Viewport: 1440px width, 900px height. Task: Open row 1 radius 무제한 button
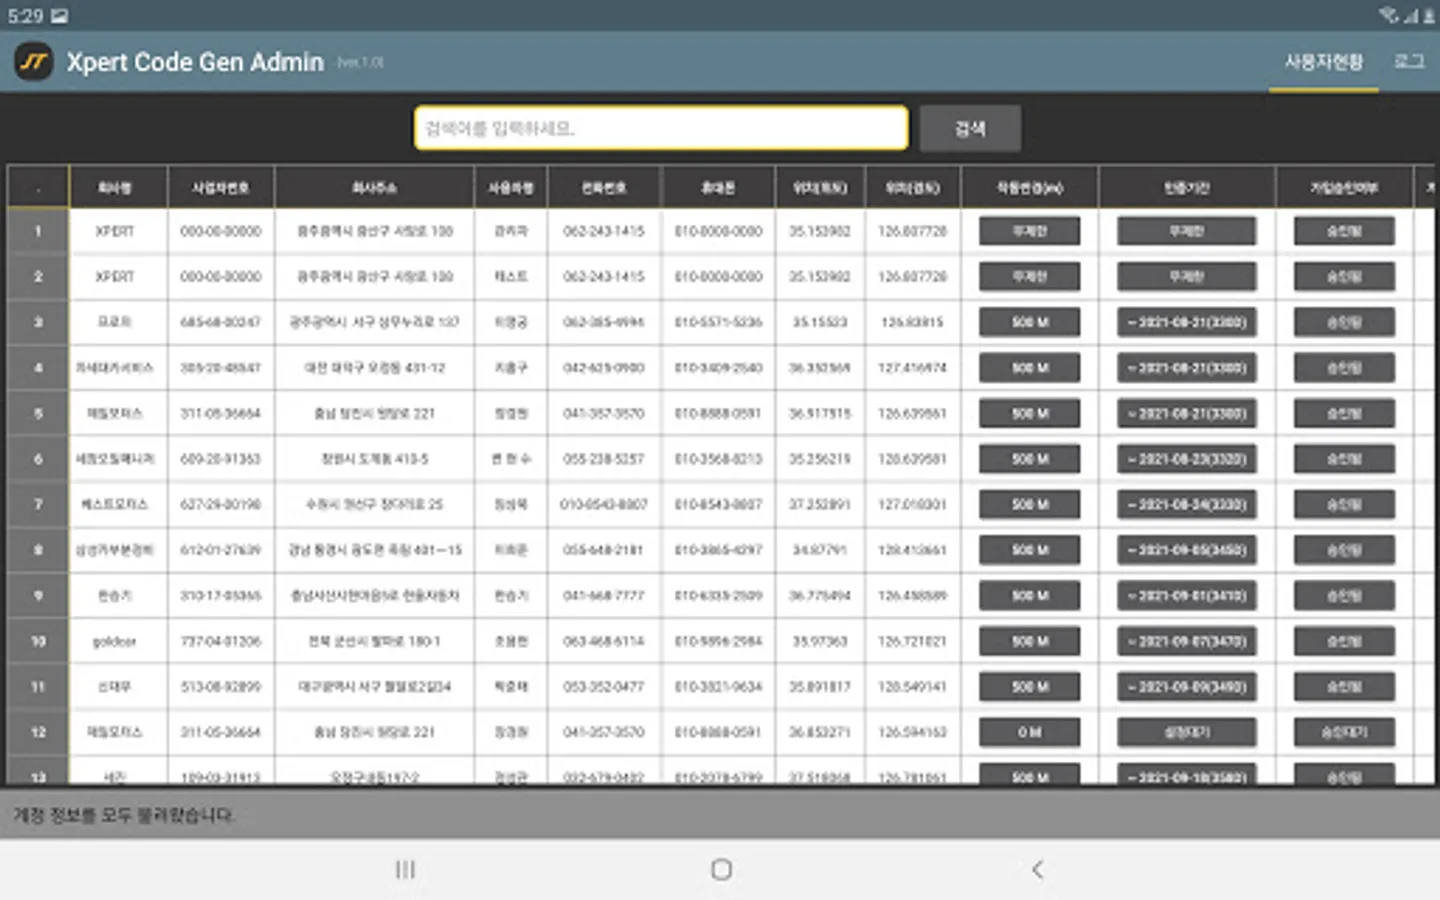pyautogui.click(x=1030, y=231)
